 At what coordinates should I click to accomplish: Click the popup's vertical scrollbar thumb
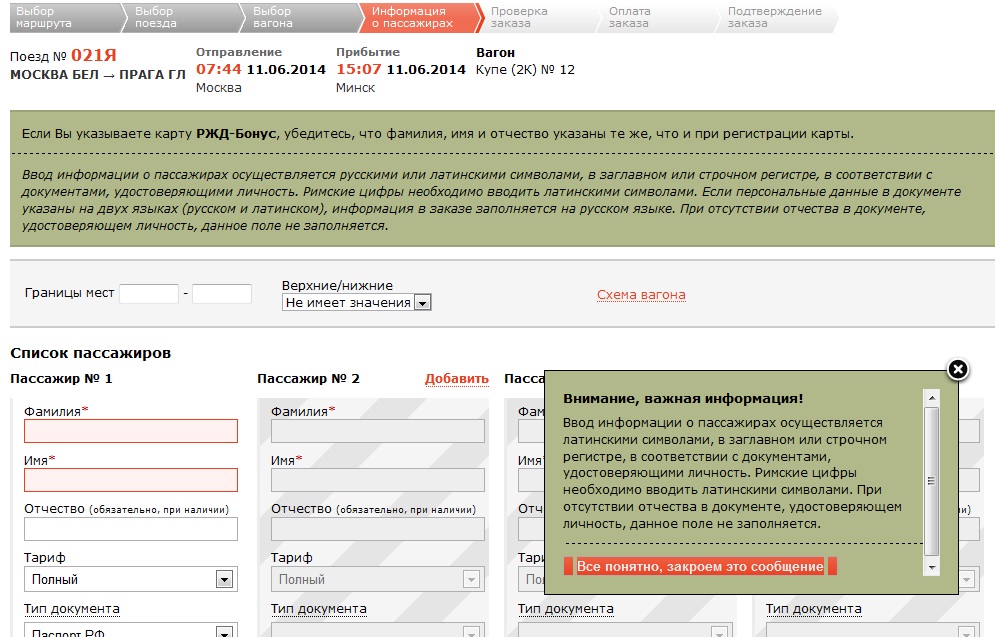(x=932, y=480)
